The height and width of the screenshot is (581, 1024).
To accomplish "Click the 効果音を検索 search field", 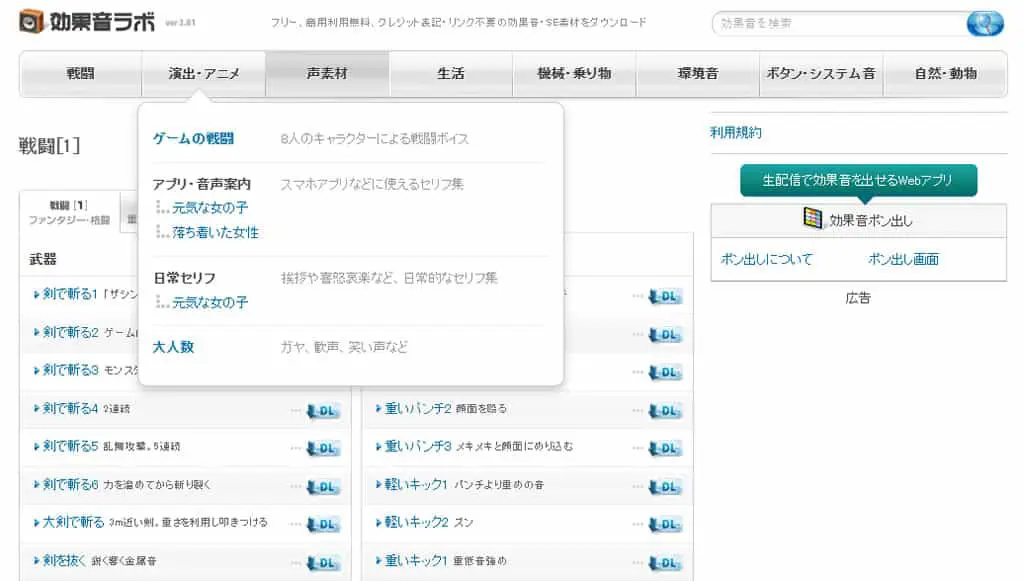I will (839, 24).
